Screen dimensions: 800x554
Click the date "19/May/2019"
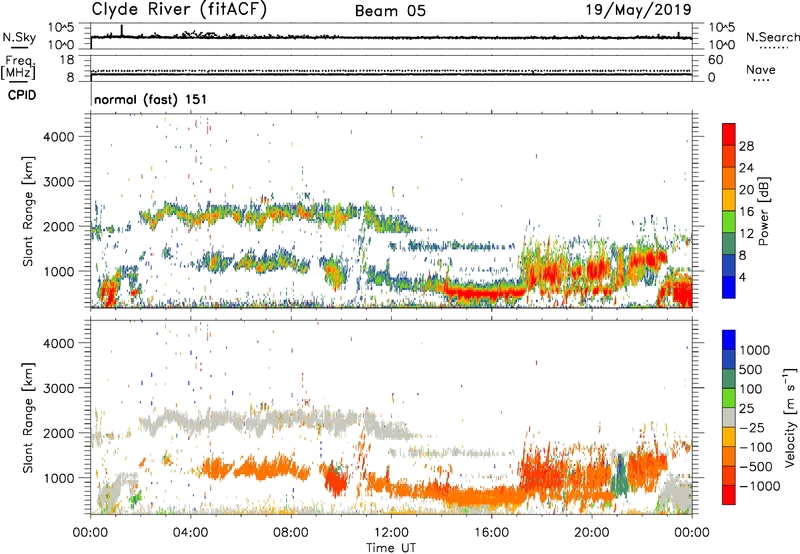(x=638, y=10)
